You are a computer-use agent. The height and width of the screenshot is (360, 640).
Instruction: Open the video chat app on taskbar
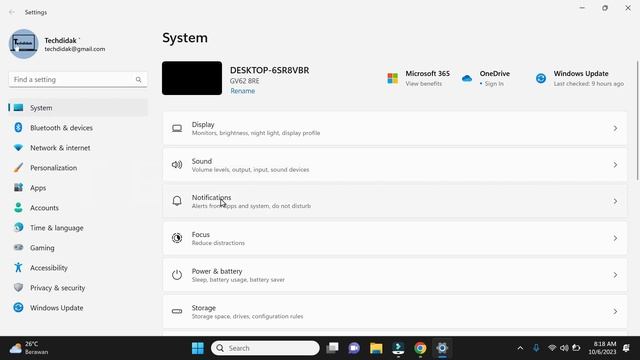[354, 348]
